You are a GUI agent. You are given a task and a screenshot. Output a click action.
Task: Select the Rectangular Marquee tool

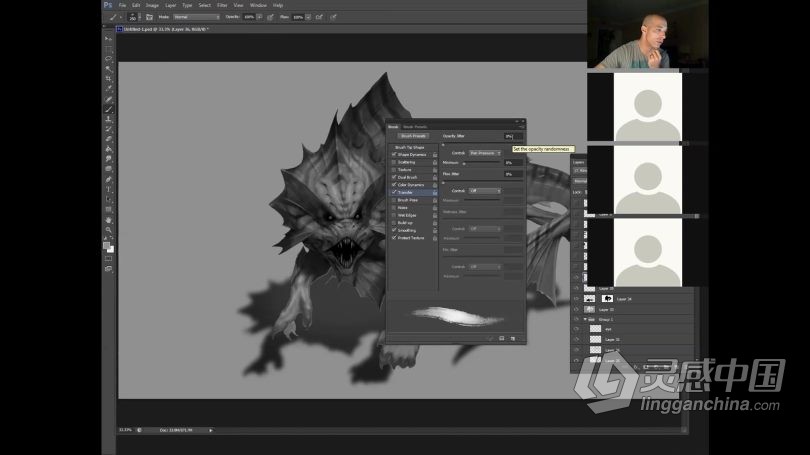pos(108,49)
